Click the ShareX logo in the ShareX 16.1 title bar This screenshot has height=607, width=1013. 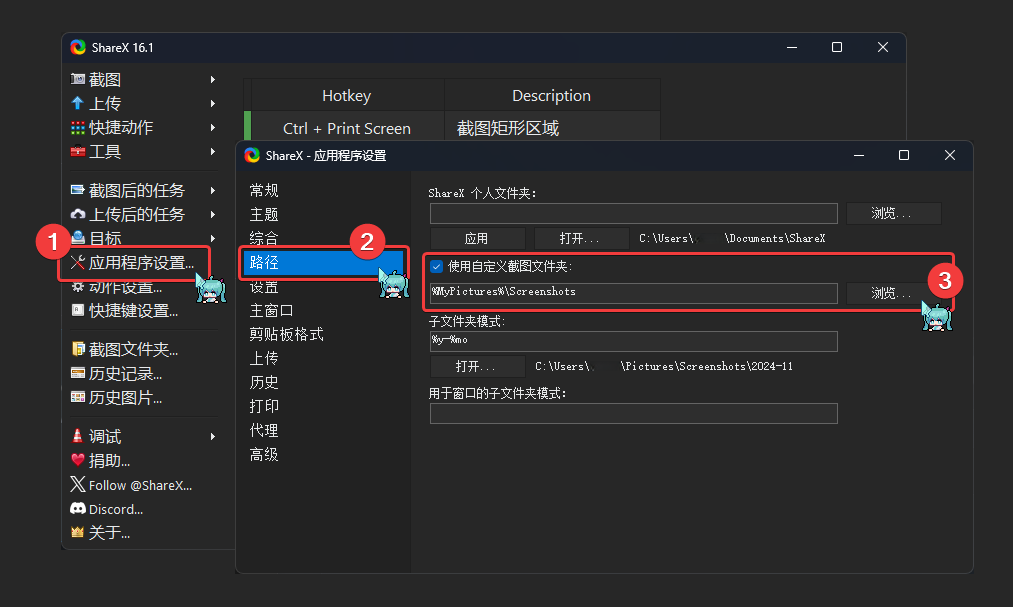click(78, 47)
